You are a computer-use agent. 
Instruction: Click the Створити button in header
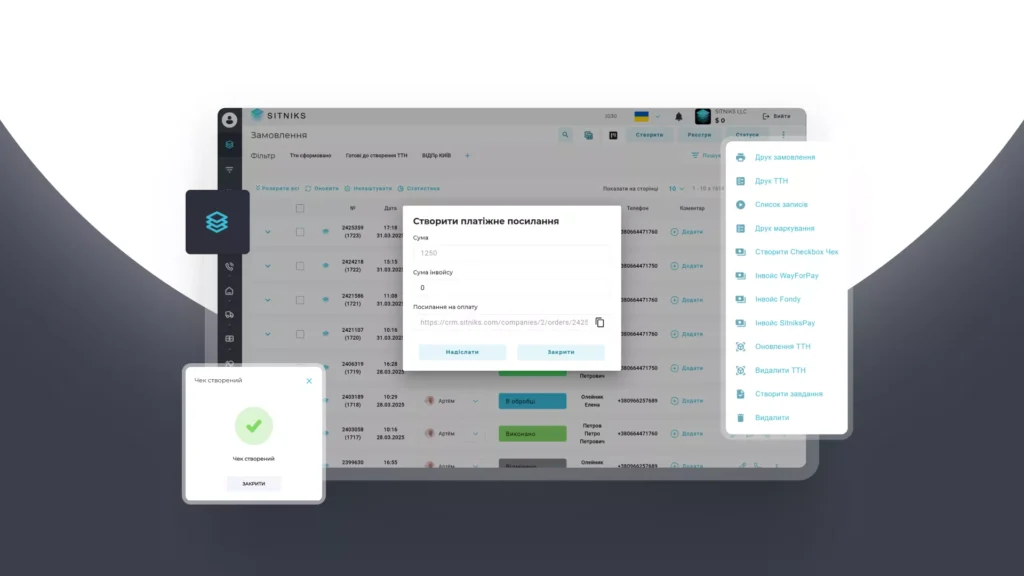click(649, 135)
